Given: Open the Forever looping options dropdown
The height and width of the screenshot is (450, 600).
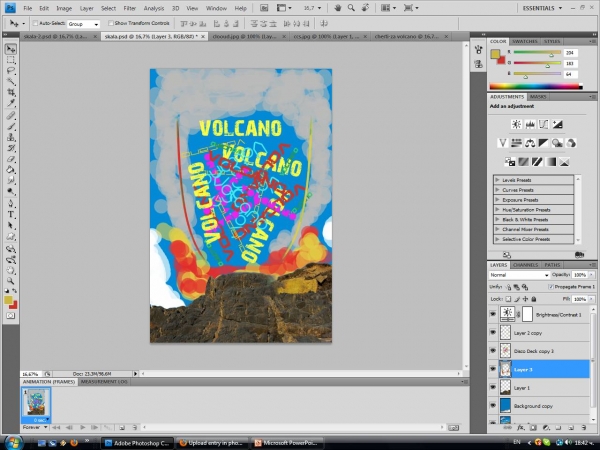Looking at the screenshot, I should pos(35,427).
